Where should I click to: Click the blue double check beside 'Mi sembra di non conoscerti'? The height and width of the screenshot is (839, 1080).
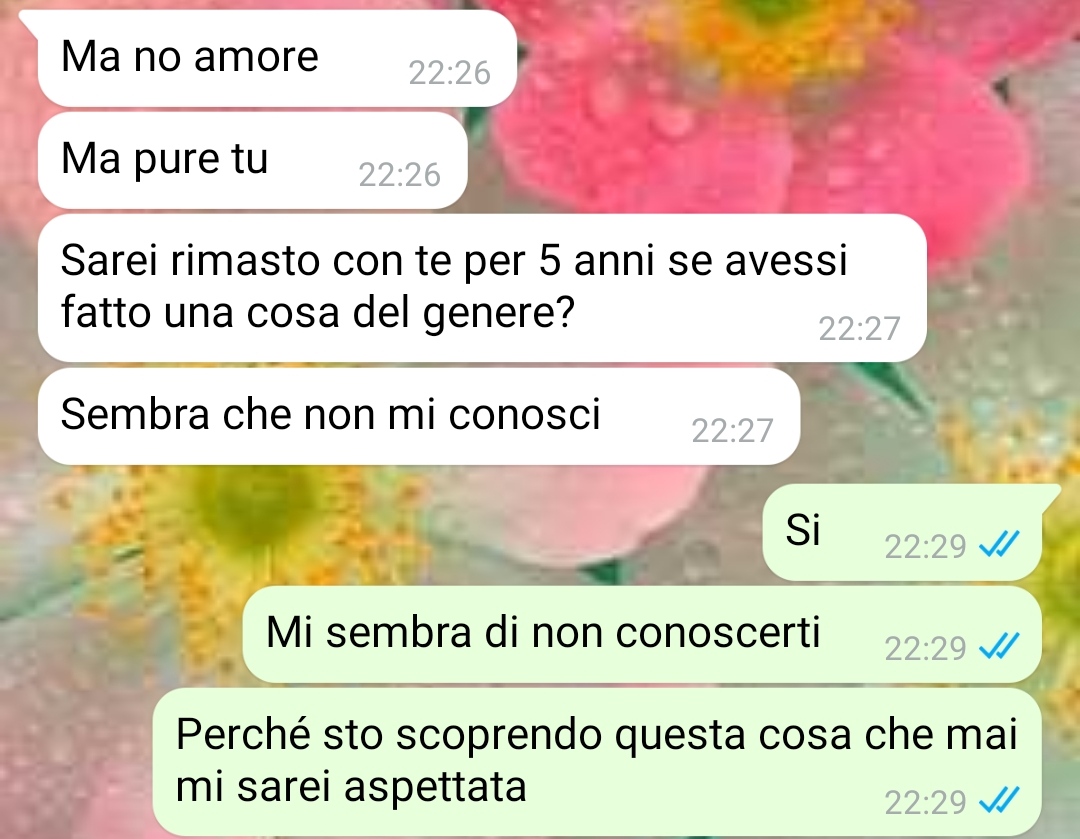[999, 647]
